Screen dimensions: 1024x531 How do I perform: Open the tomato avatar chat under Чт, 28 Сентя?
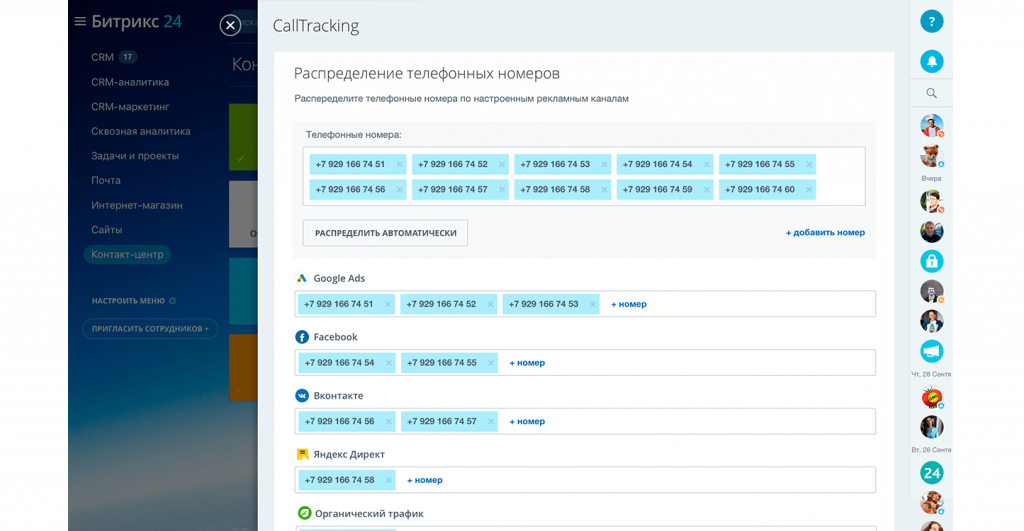coord(931,397)
